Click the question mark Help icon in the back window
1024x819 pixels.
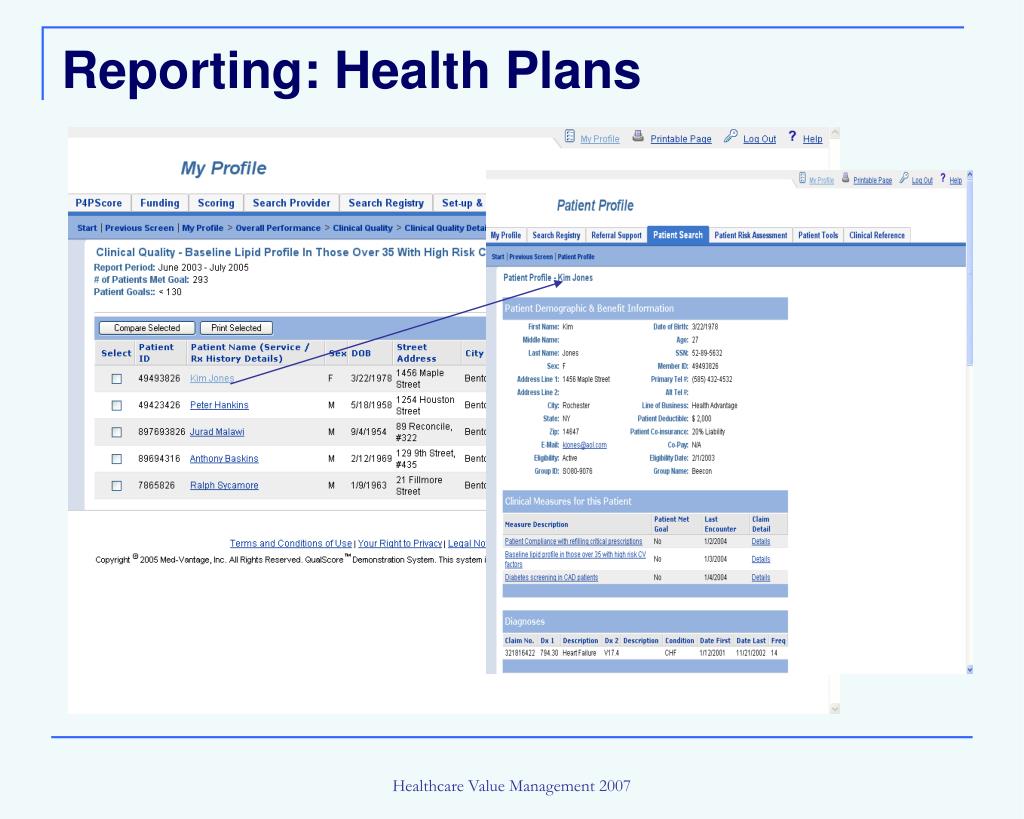792,136
